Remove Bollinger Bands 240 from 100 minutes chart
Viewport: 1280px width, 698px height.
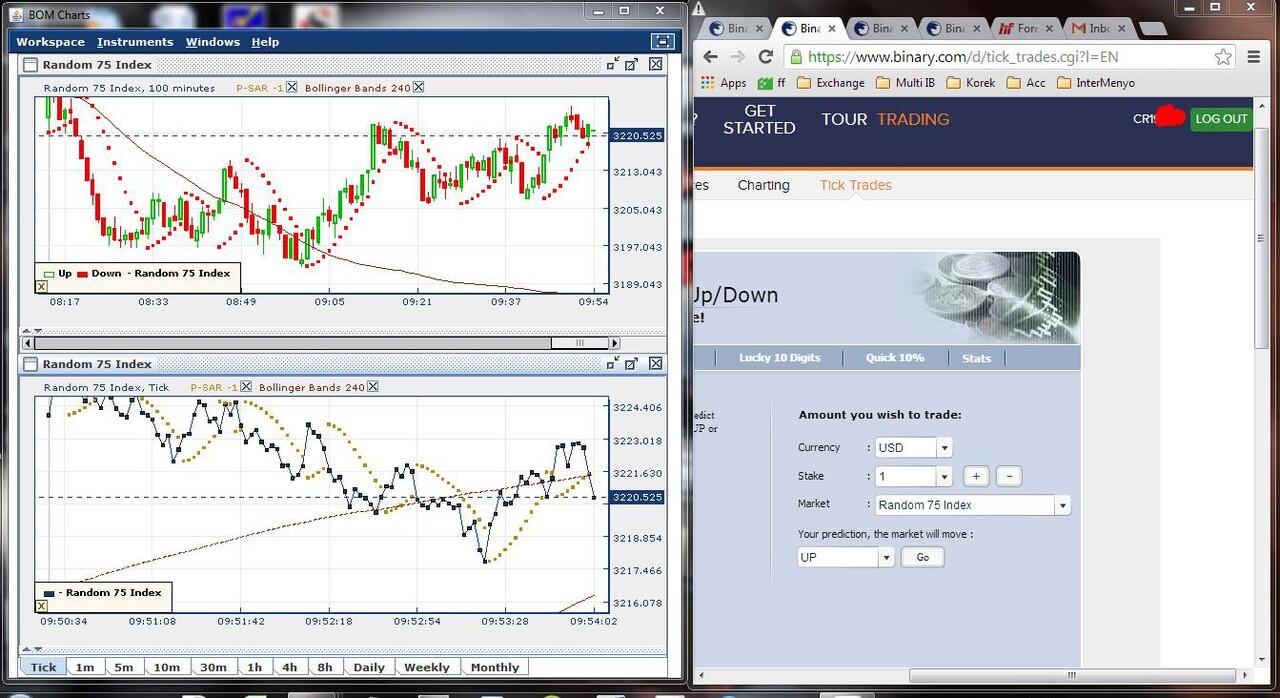418,87
